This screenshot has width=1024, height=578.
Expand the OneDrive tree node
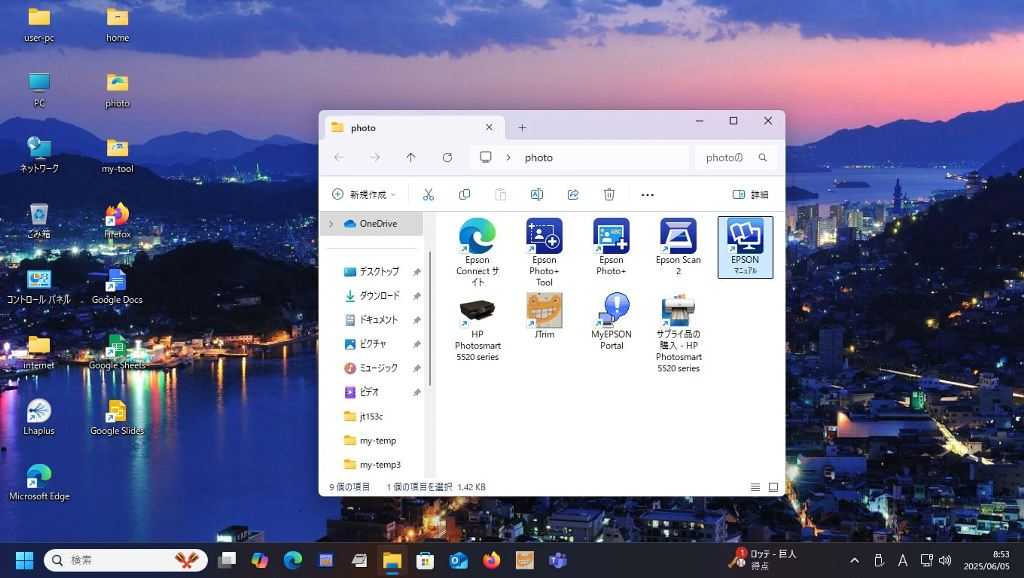pos(331,223)
